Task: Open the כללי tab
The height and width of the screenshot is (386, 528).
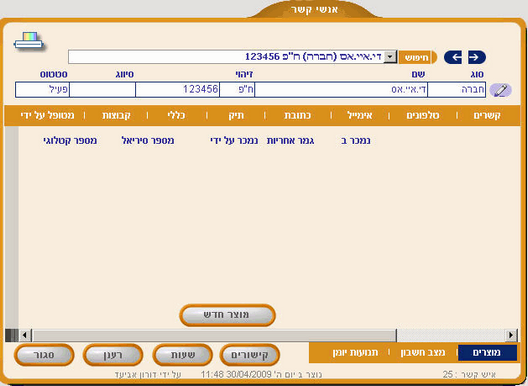Action: (176, 116)
